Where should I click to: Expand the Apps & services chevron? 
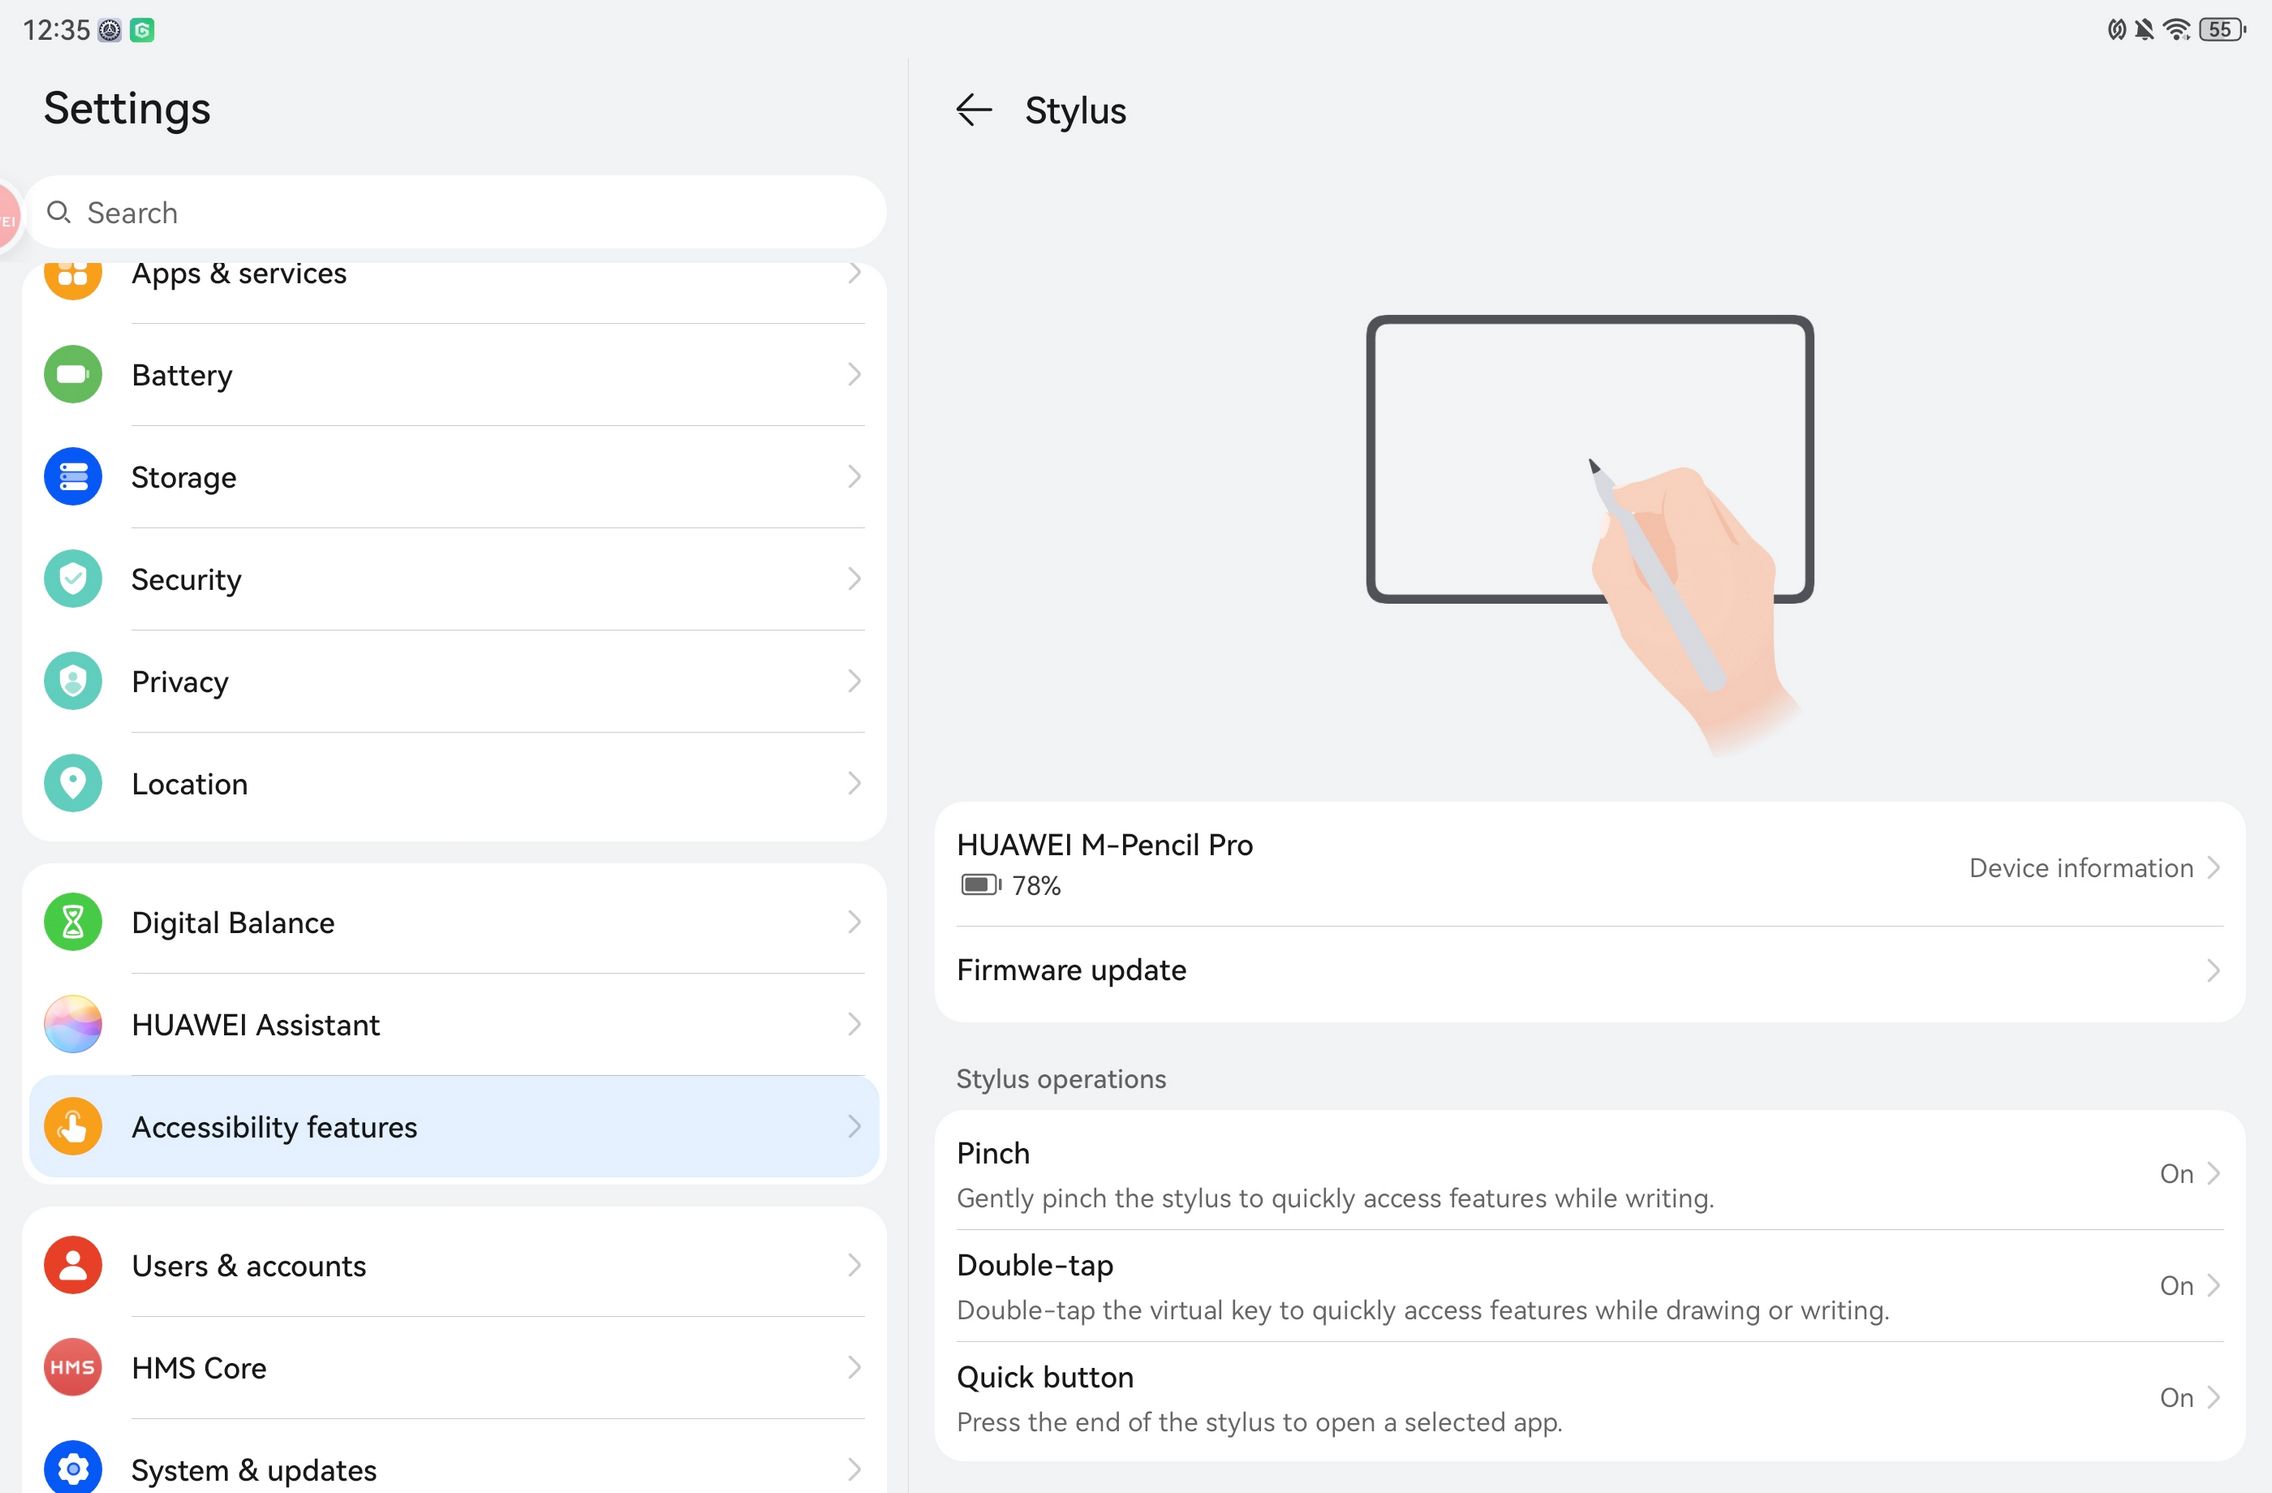[854, 273]
